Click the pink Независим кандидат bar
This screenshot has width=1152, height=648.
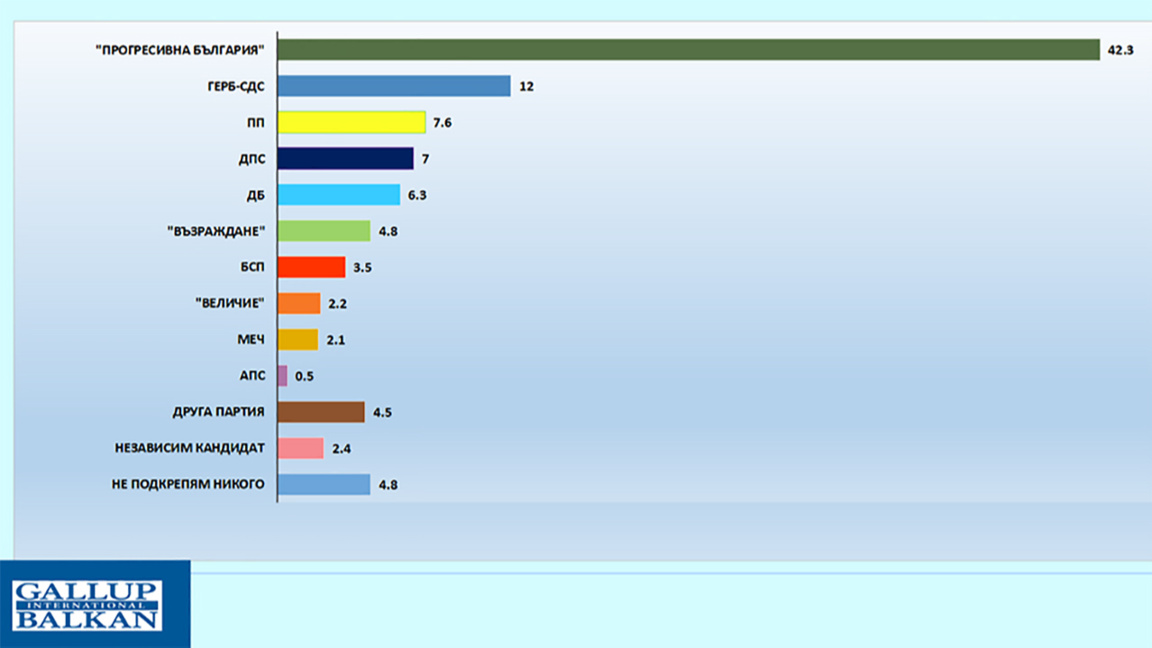click(300, 448)
